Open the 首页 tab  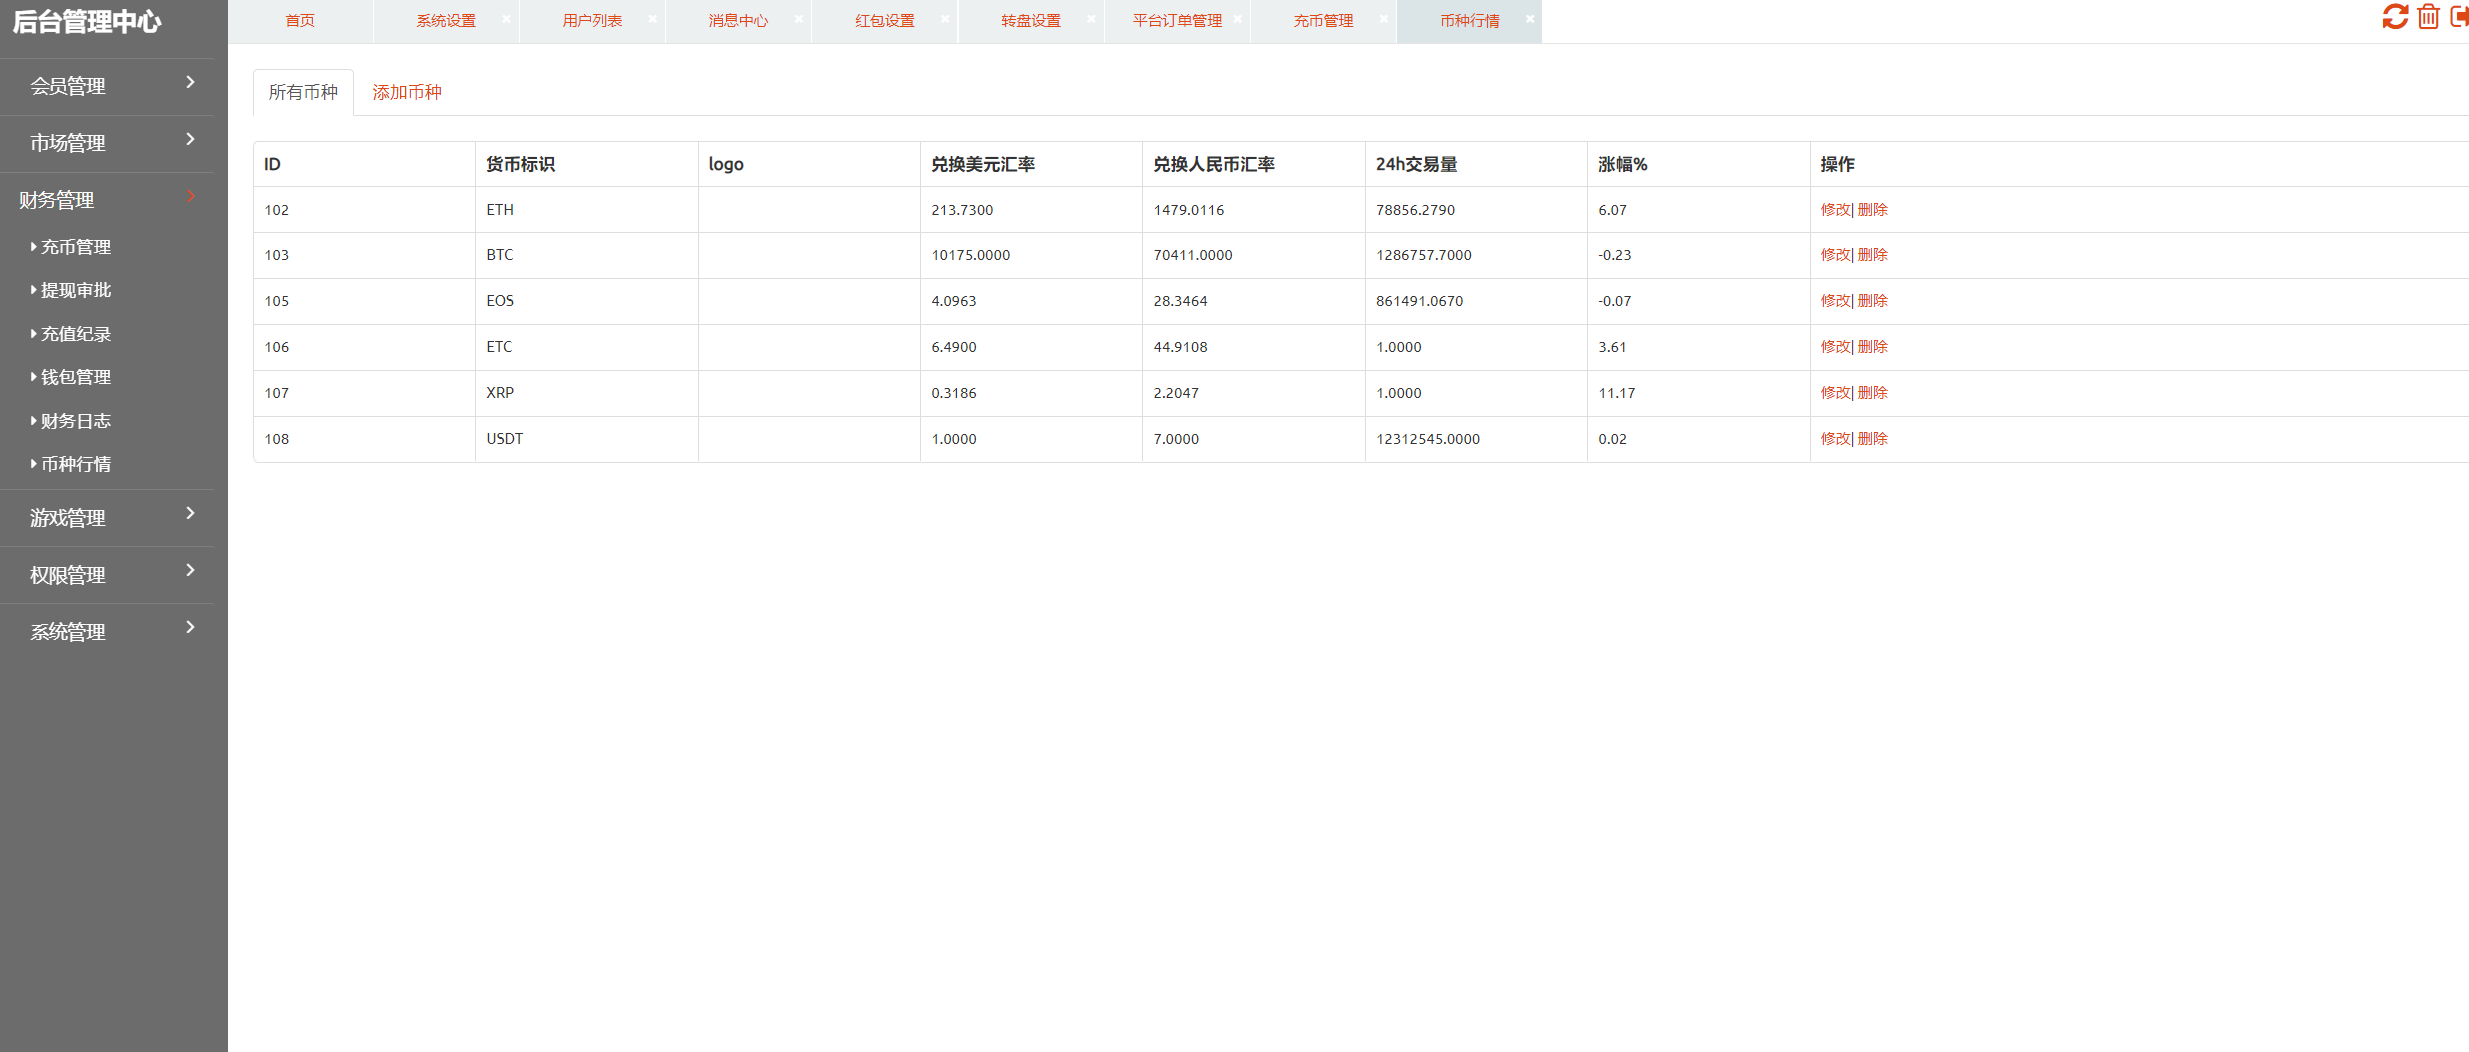coord(300,21)
